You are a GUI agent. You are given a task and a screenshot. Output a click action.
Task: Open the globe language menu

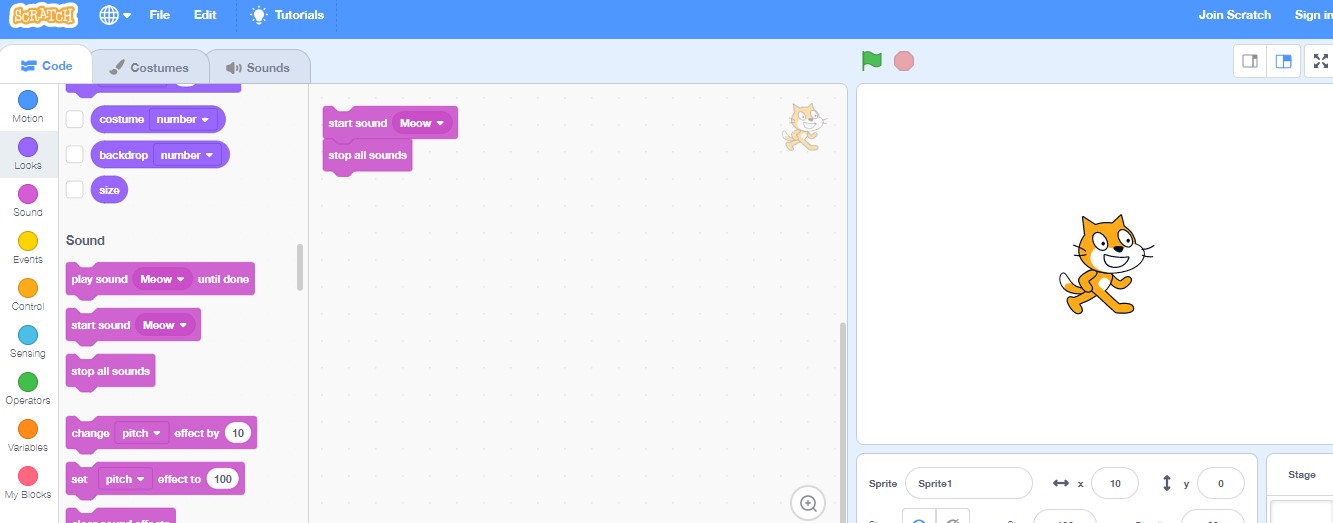coord(115,15)
